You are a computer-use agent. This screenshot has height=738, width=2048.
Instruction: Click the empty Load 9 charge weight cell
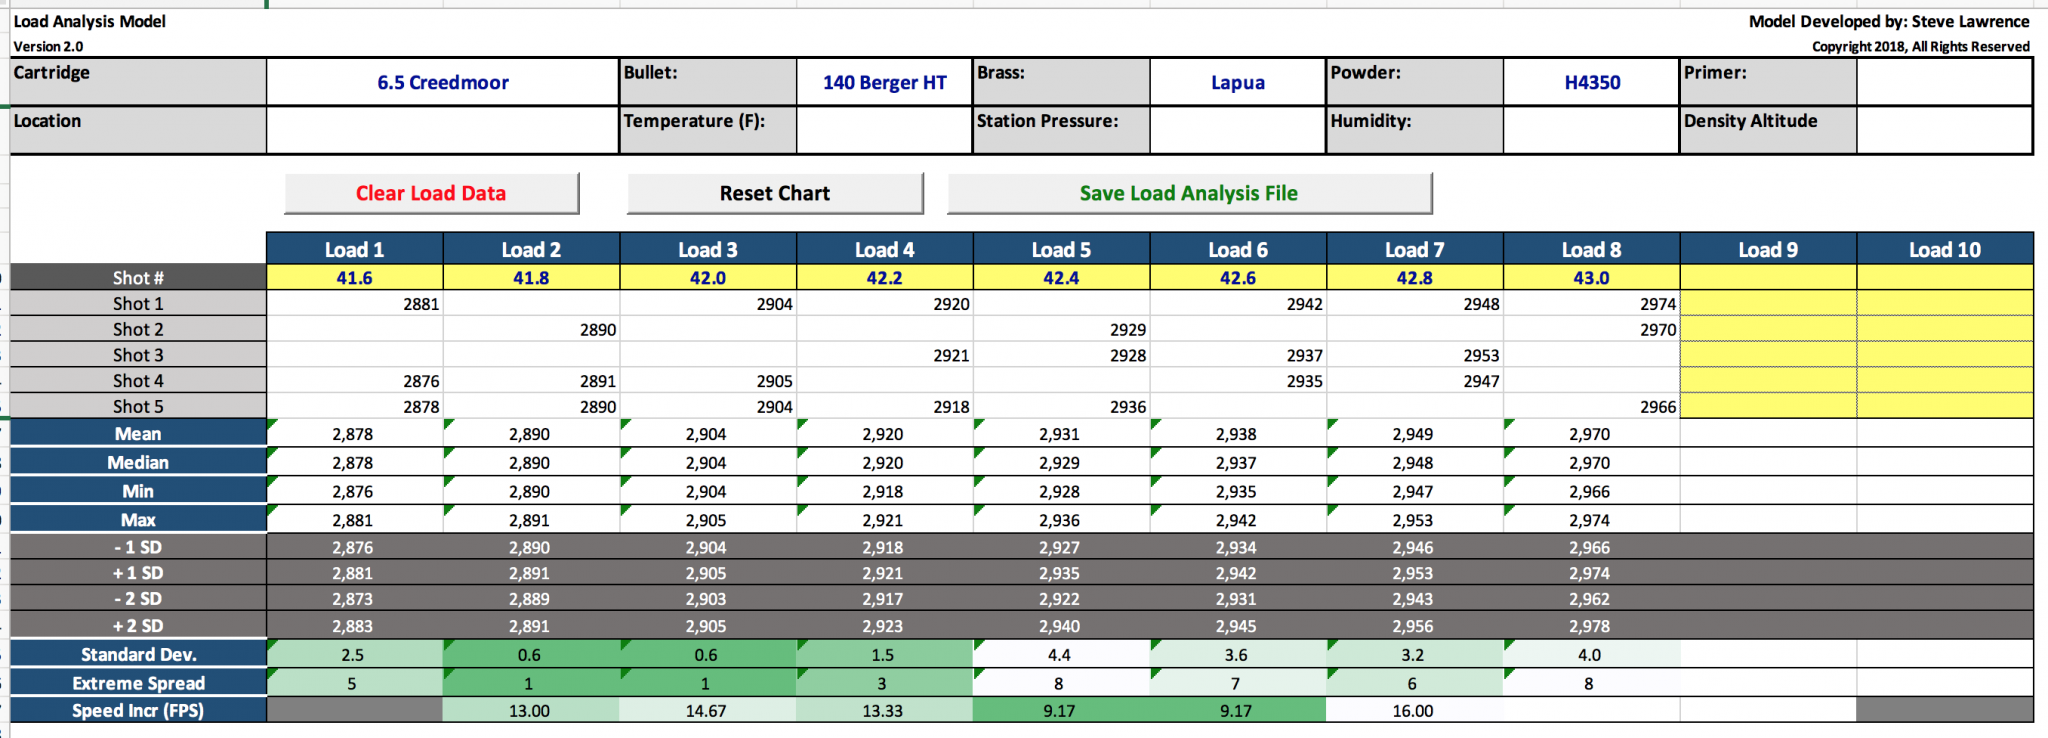(1768, 277)
